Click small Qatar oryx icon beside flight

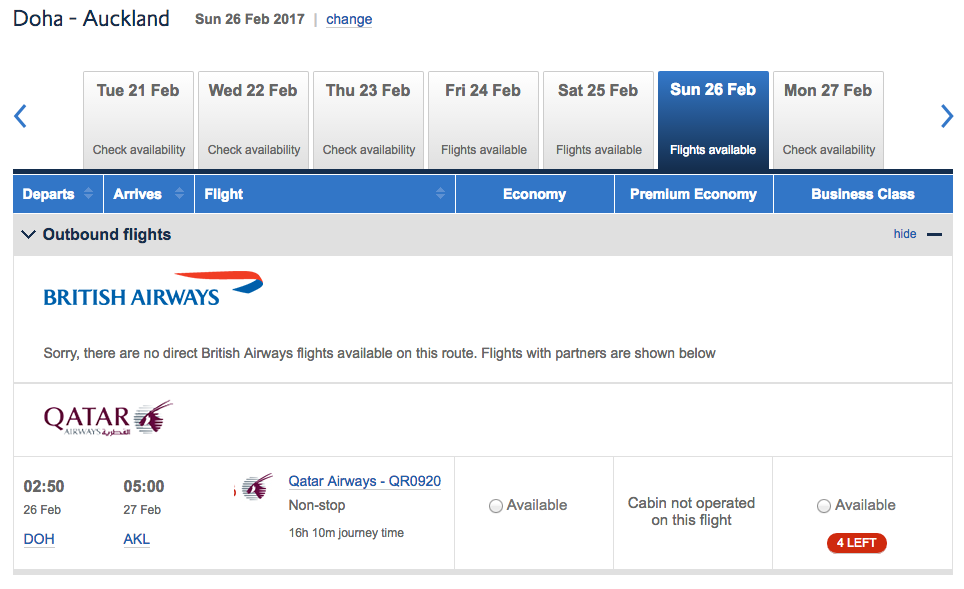click(256, 488)
